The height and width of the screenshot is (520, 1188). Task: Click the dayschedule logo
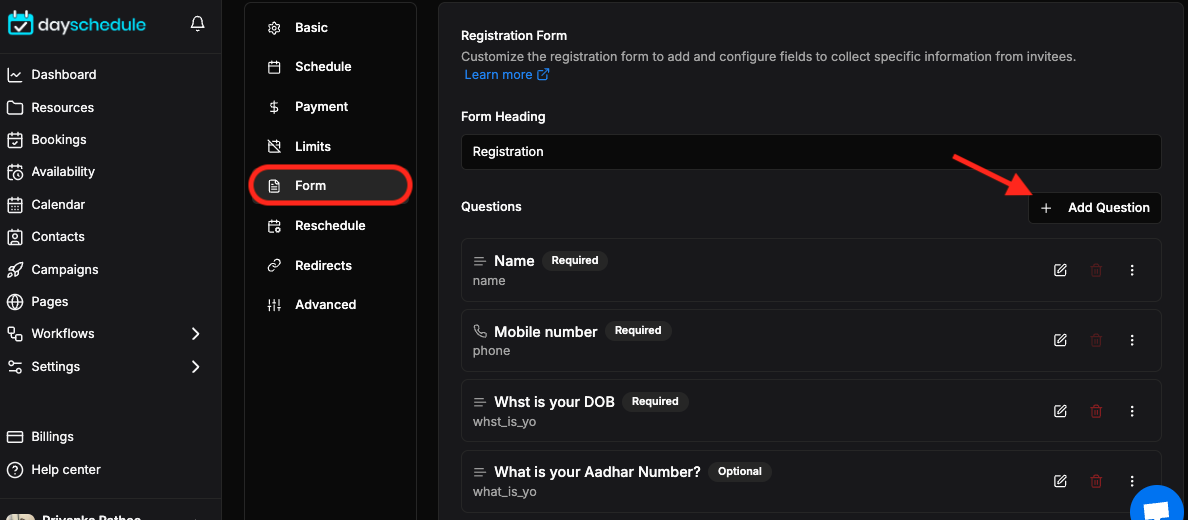[77, 24]
